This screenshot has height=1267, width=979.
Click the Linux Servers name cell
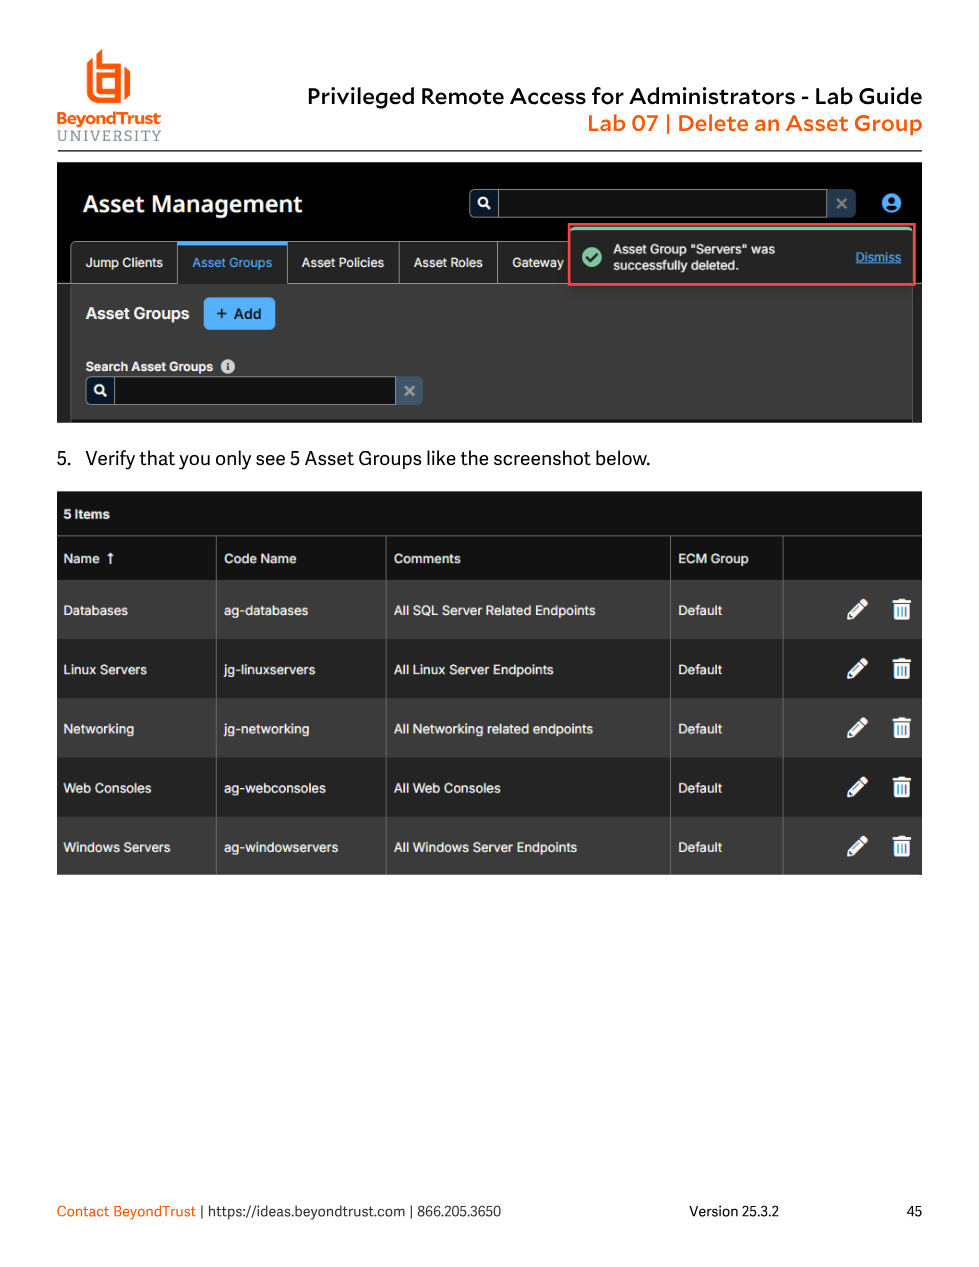tap(105, 669)
